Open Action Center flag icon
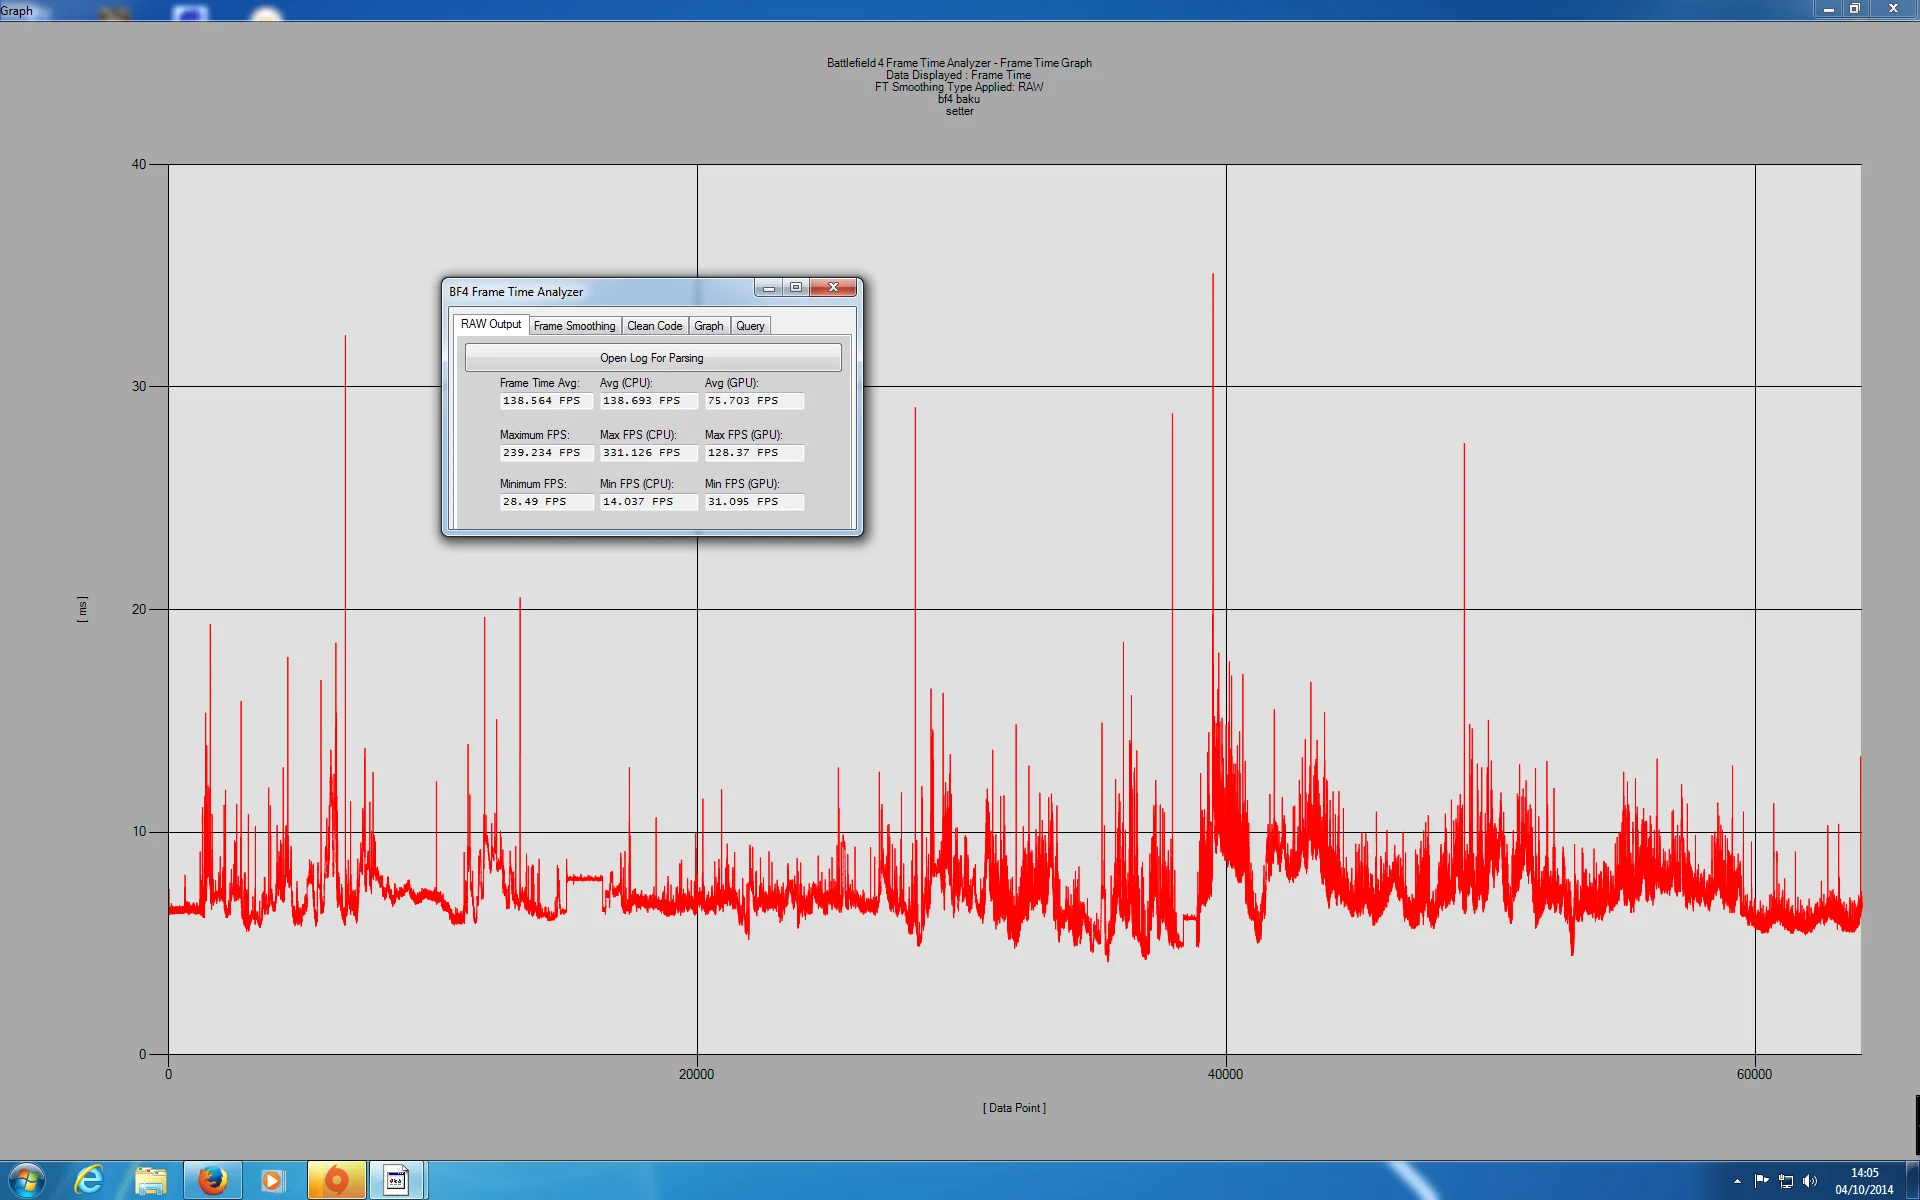 pyautogui.click(x=1761, y=1181)
